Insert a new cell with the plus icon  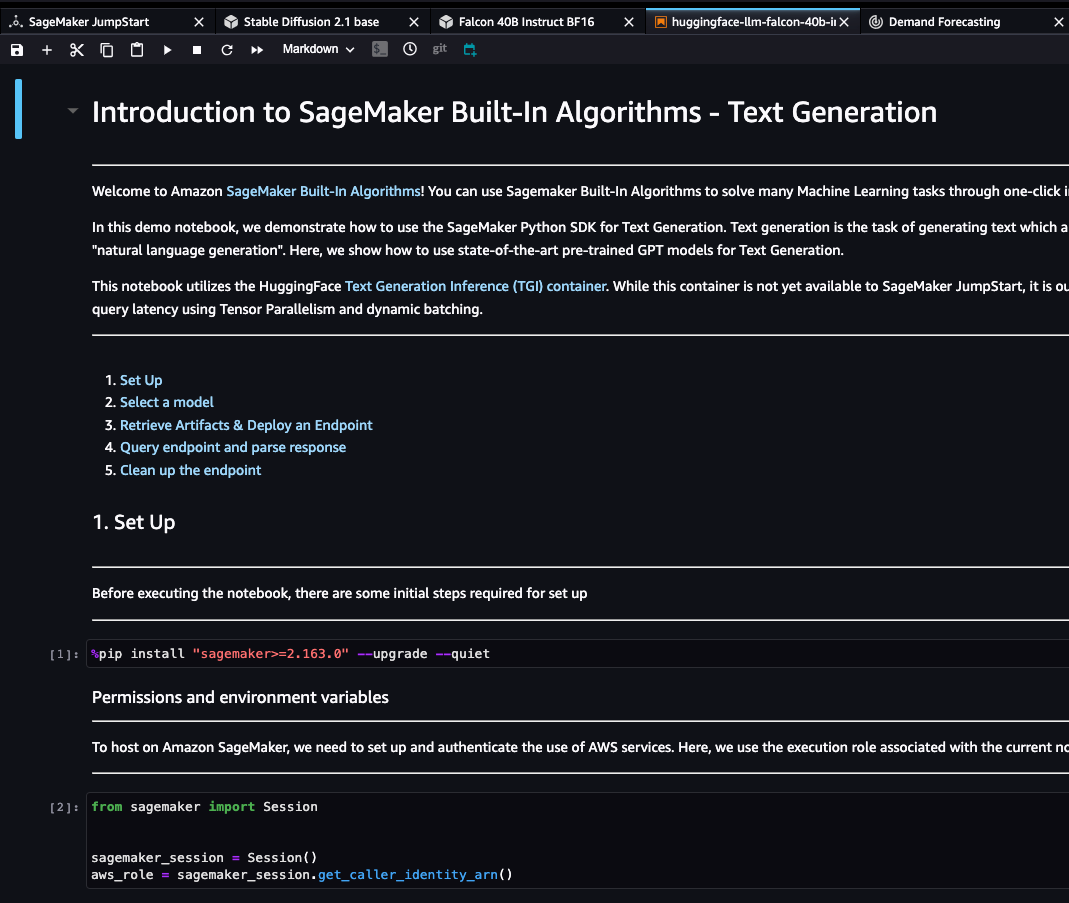[x=46, y=50]
